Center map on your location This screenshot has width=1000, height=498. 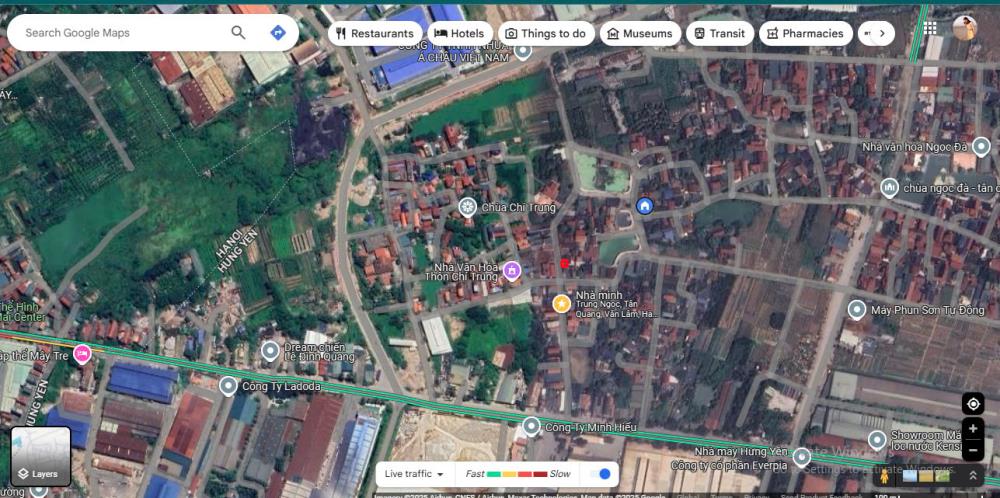click(x=973, y=404)
